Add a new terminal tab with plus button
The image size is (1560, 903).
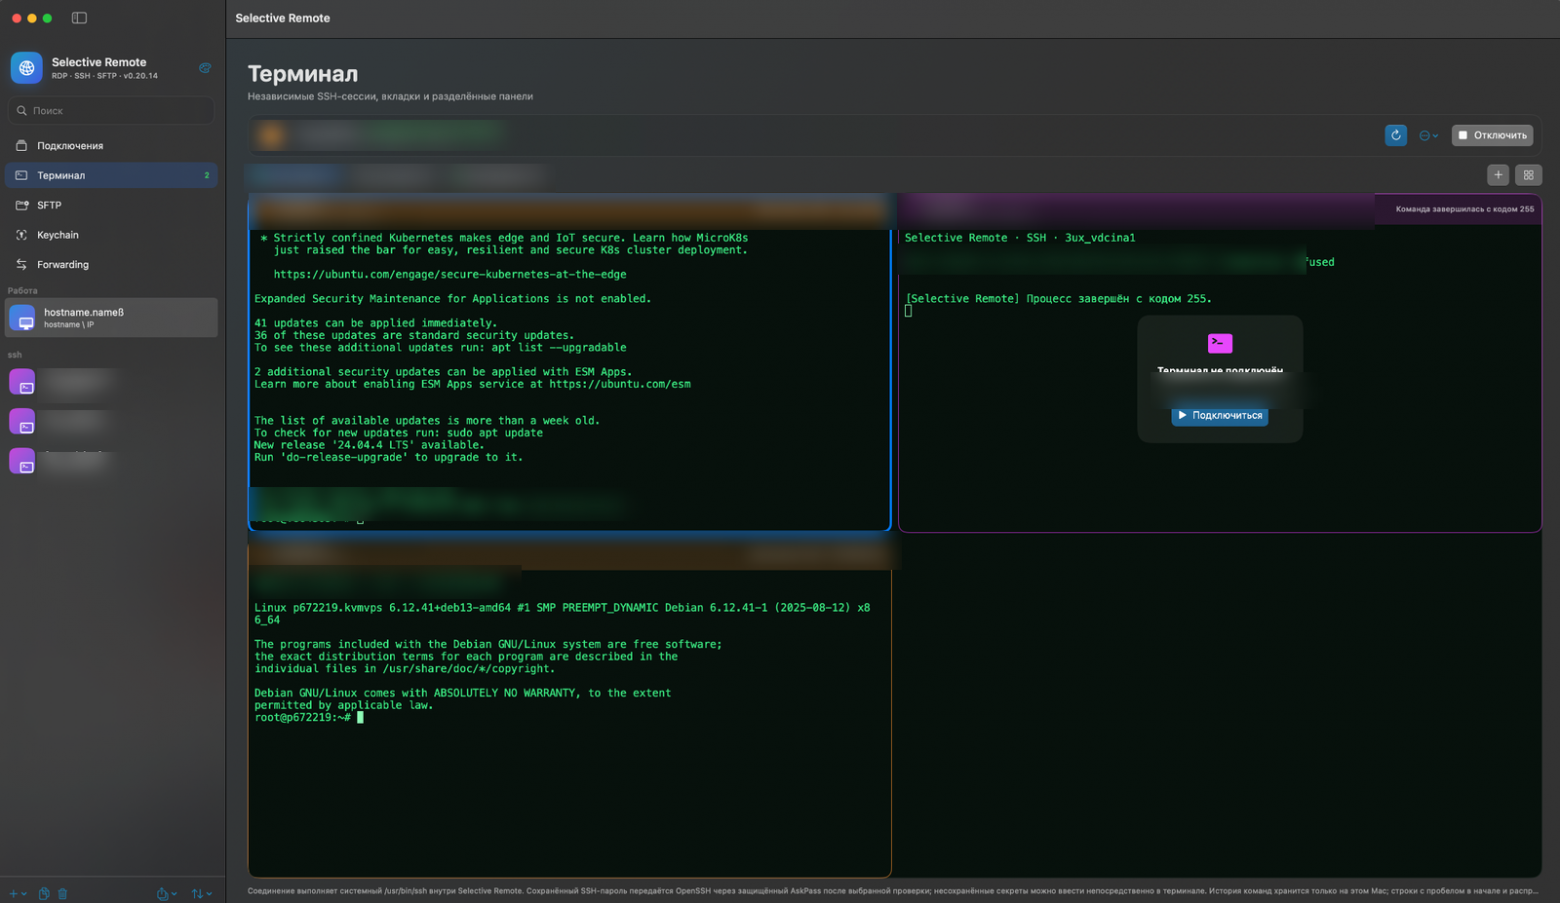click(1498, 175)
